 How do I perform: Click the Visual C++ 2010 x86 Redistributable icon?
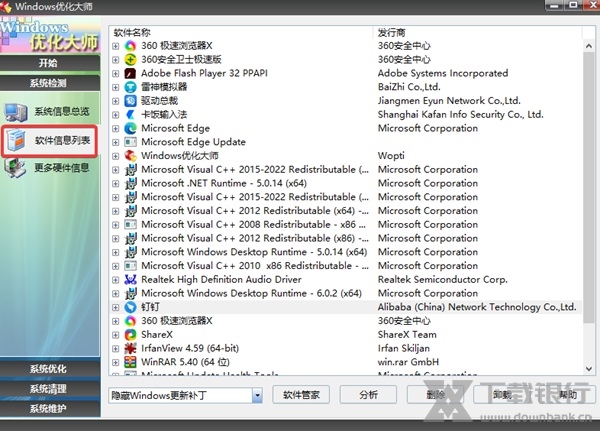130,266
